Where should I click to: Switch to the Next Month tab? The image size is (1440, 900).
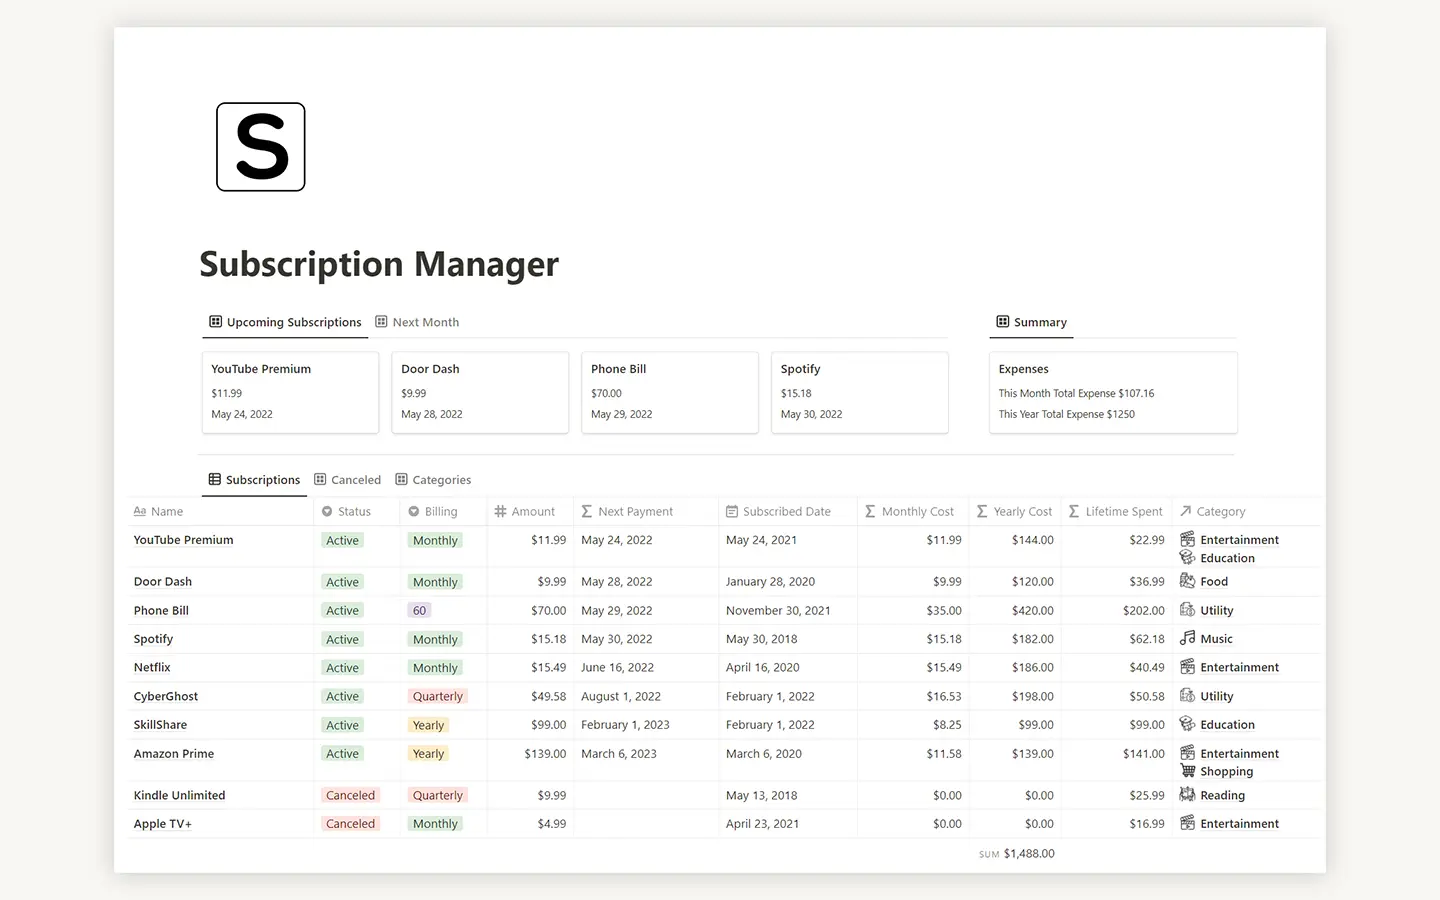coord(417,322)
